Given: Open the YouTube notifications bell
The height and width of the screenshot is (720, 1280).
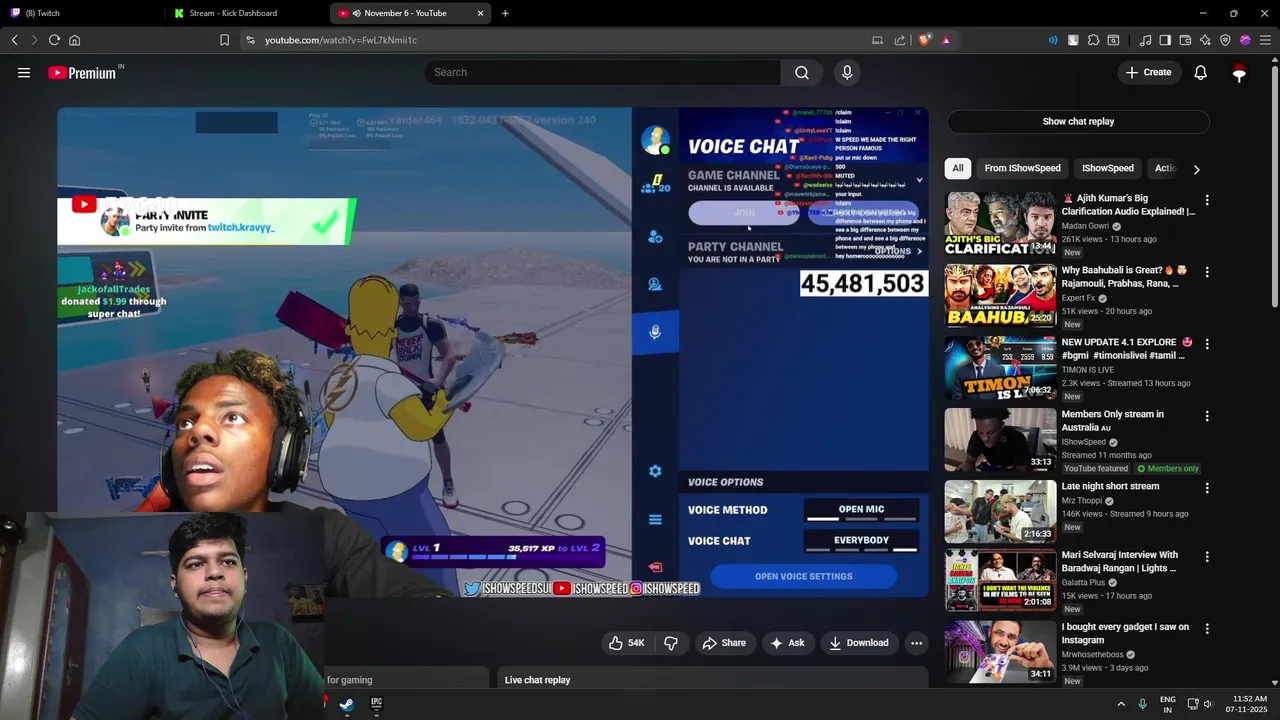Looking at the screenshot, I should click(1201, 72).
